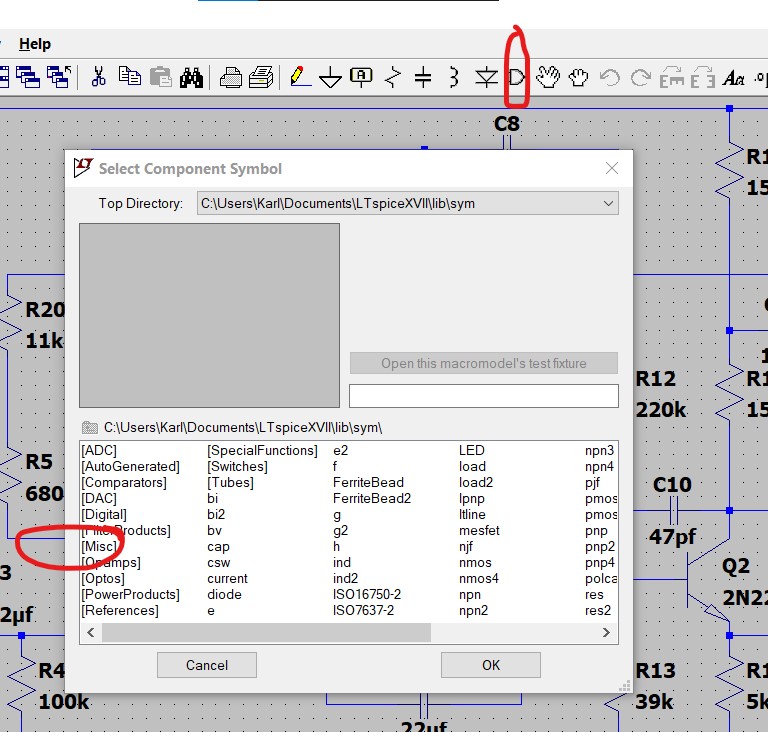Select the Resistor tool
The image size is (768, 732).
point(393,77)
